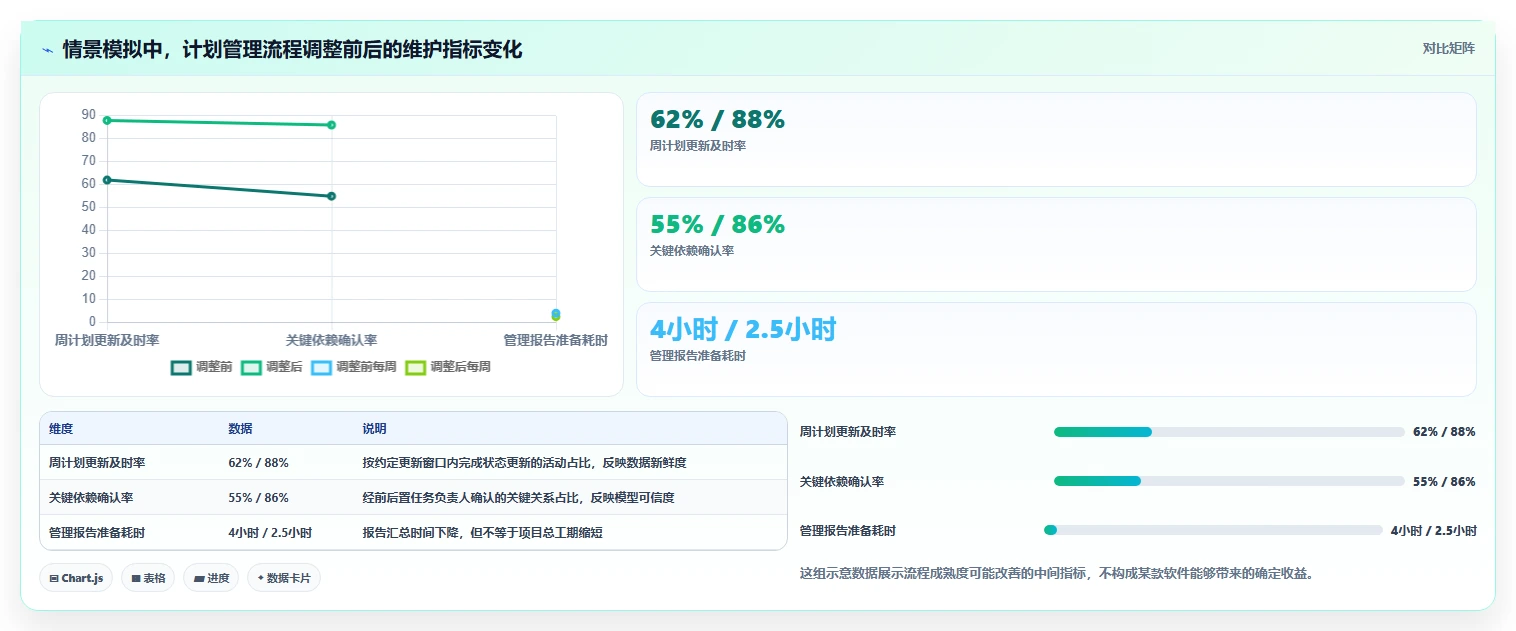Click the 55% / 86% progress bar value
The height and width of the screenshot is (631, 1516).
coord(1444,481)
